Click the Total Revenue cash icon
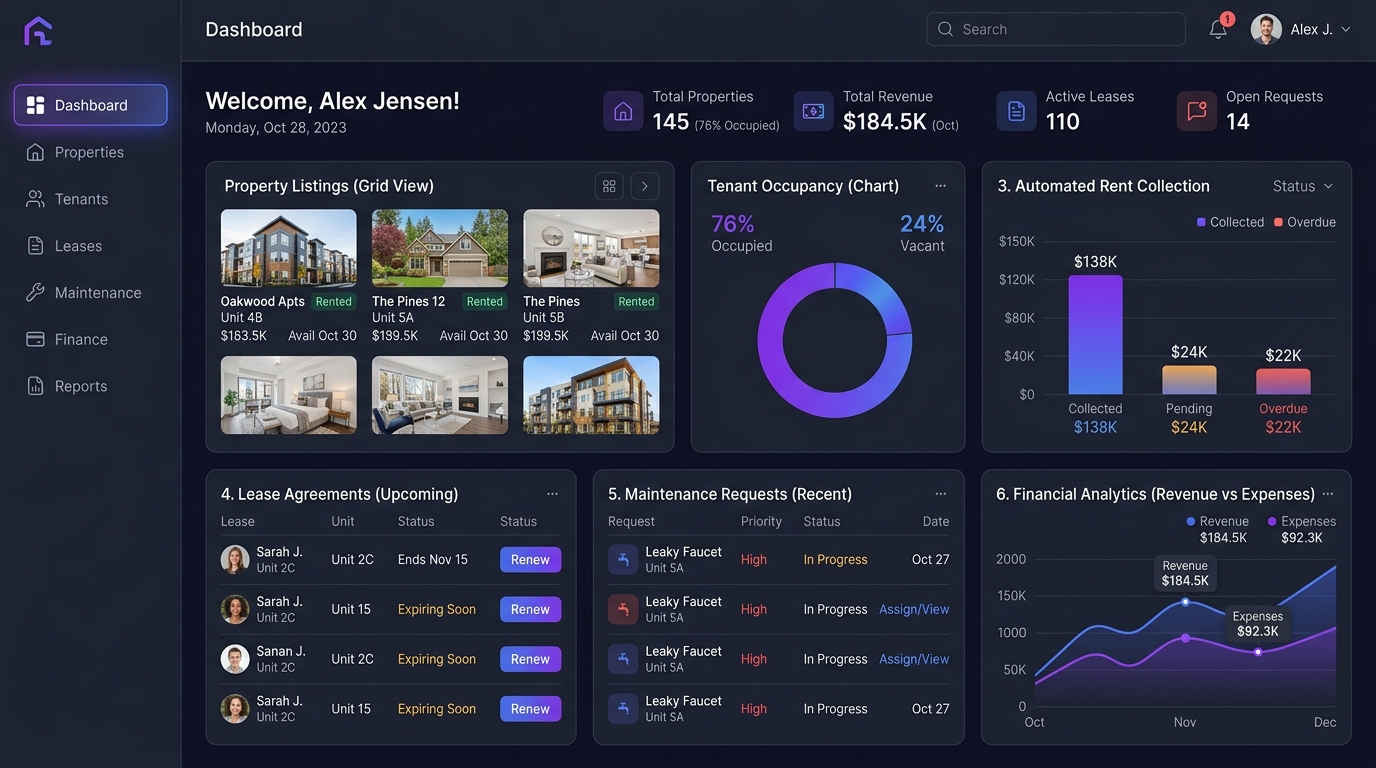This screenshot has width=1376, height=768. tap(813, 111)
